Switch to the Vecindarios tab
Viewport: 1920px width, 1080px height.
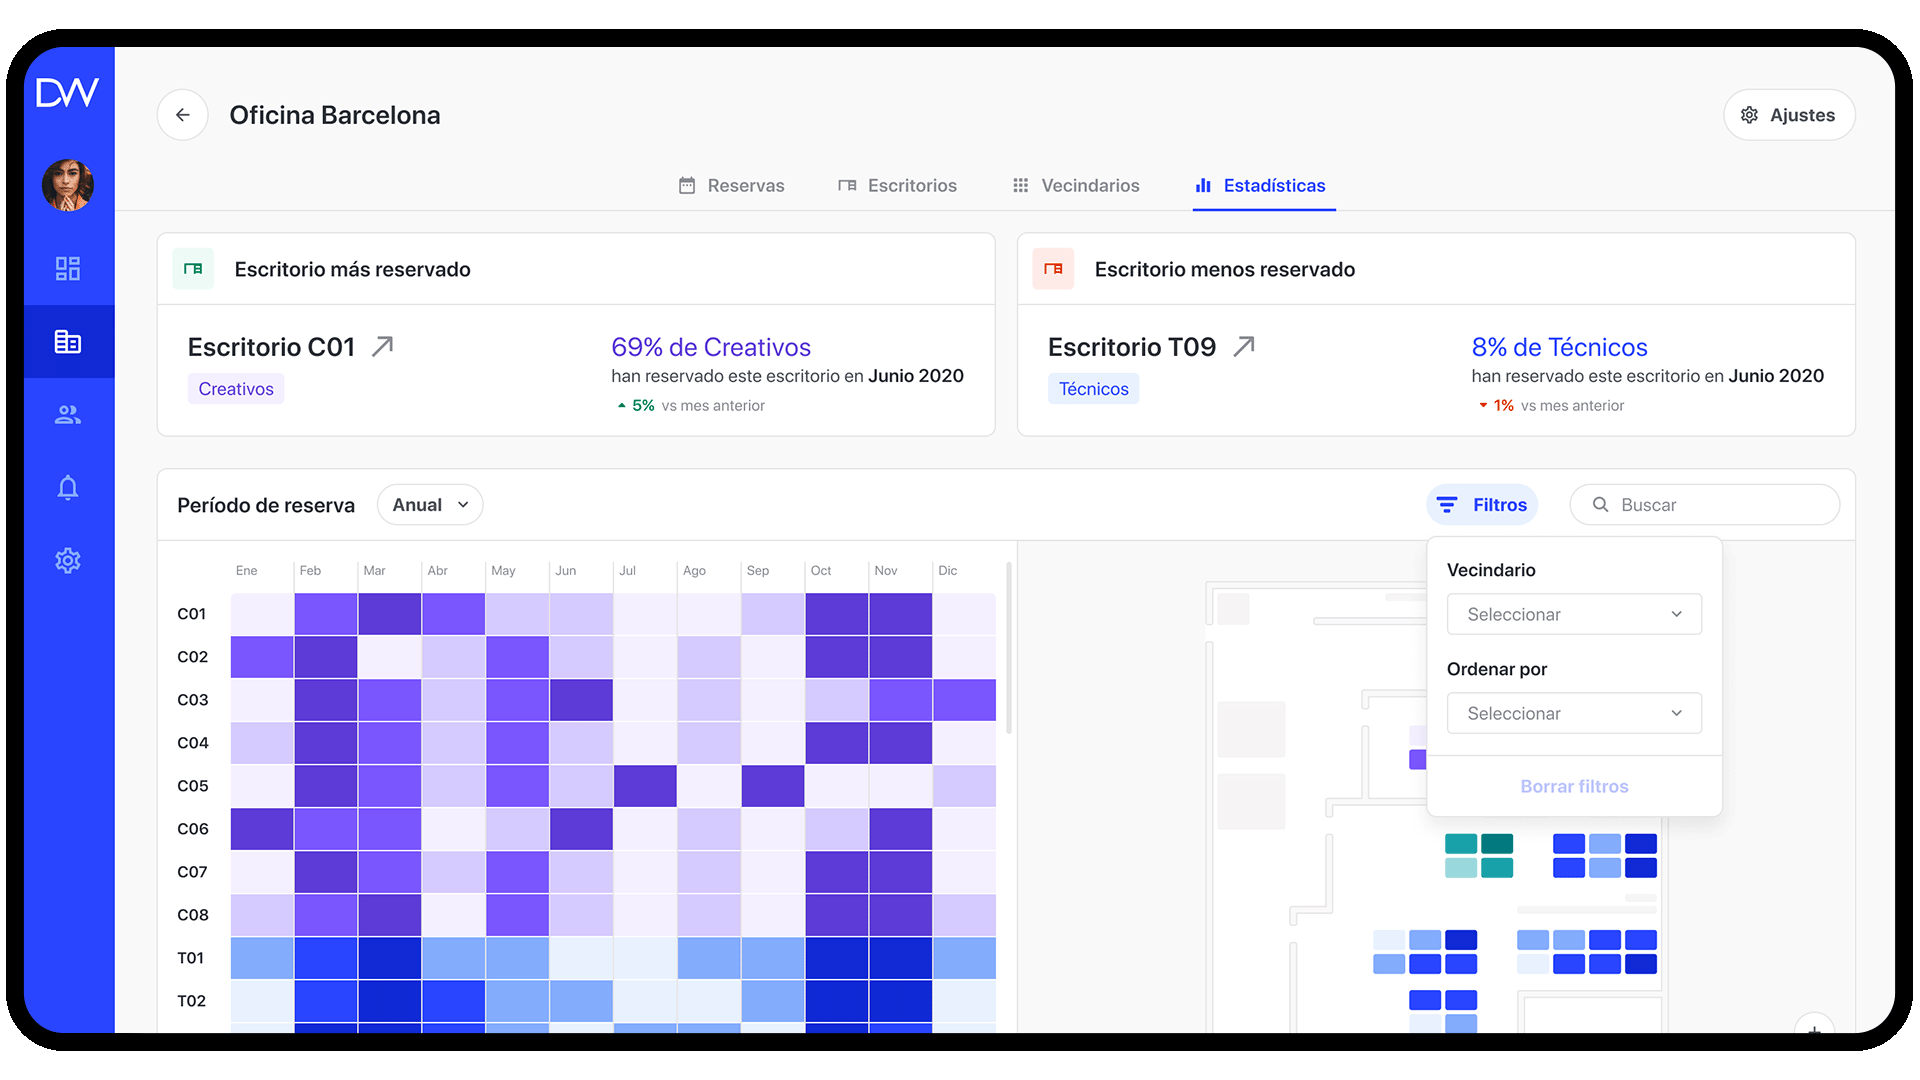1076,186
